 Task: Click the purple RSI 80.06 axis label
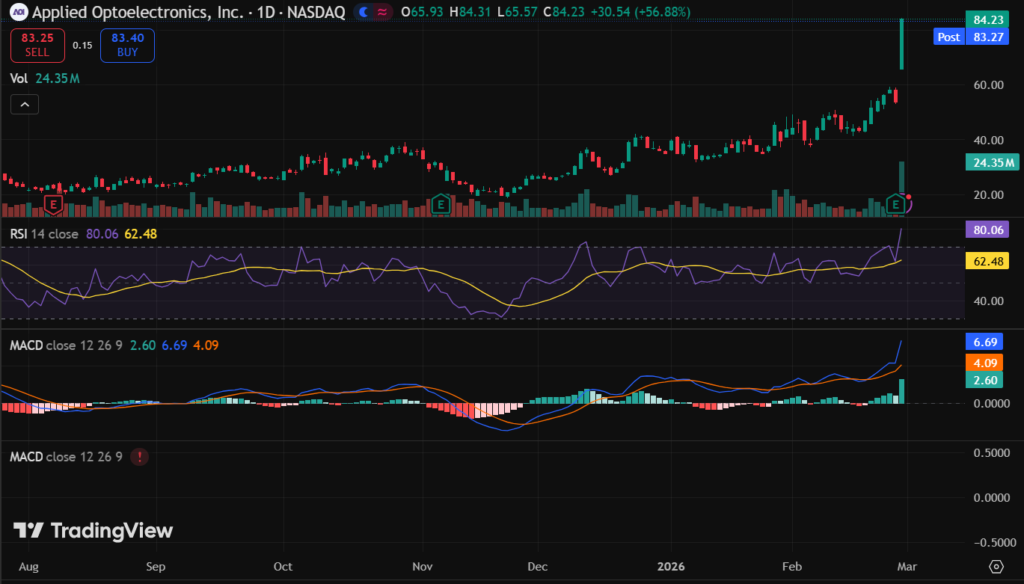tap(993, 230)
